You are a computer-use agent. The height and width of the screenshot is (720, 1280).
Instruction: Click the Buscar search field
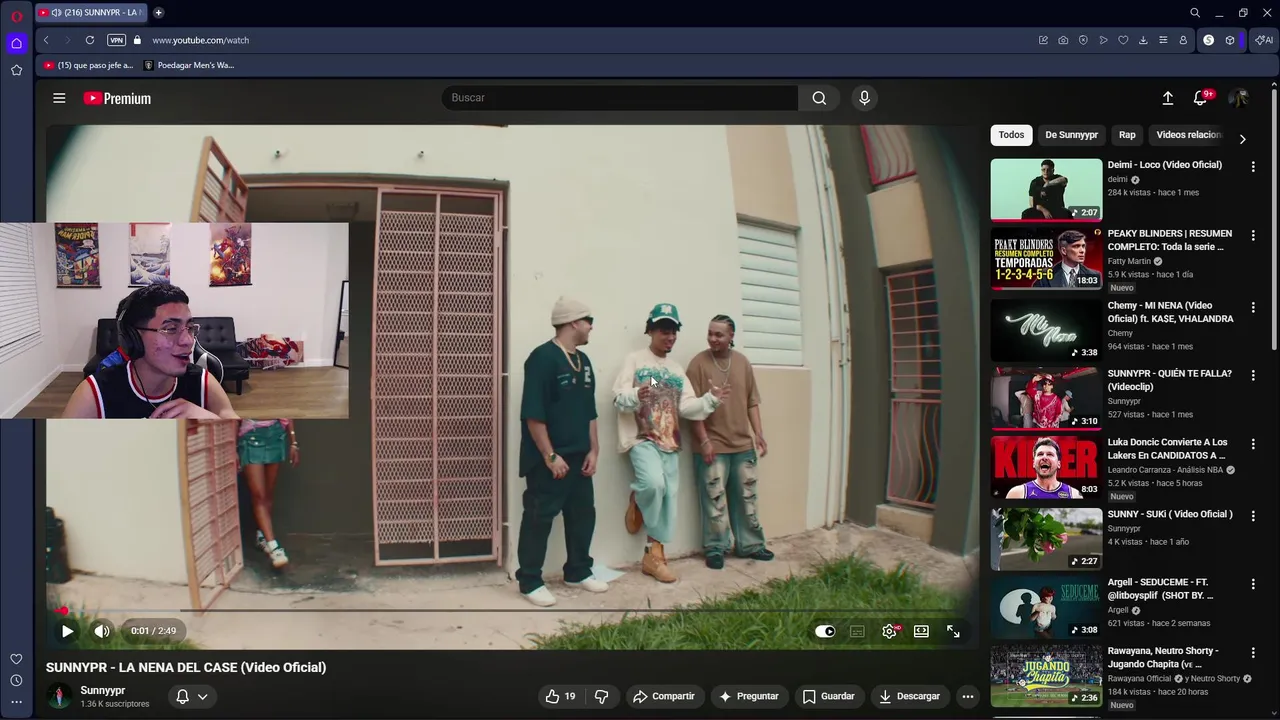(620, 98)
